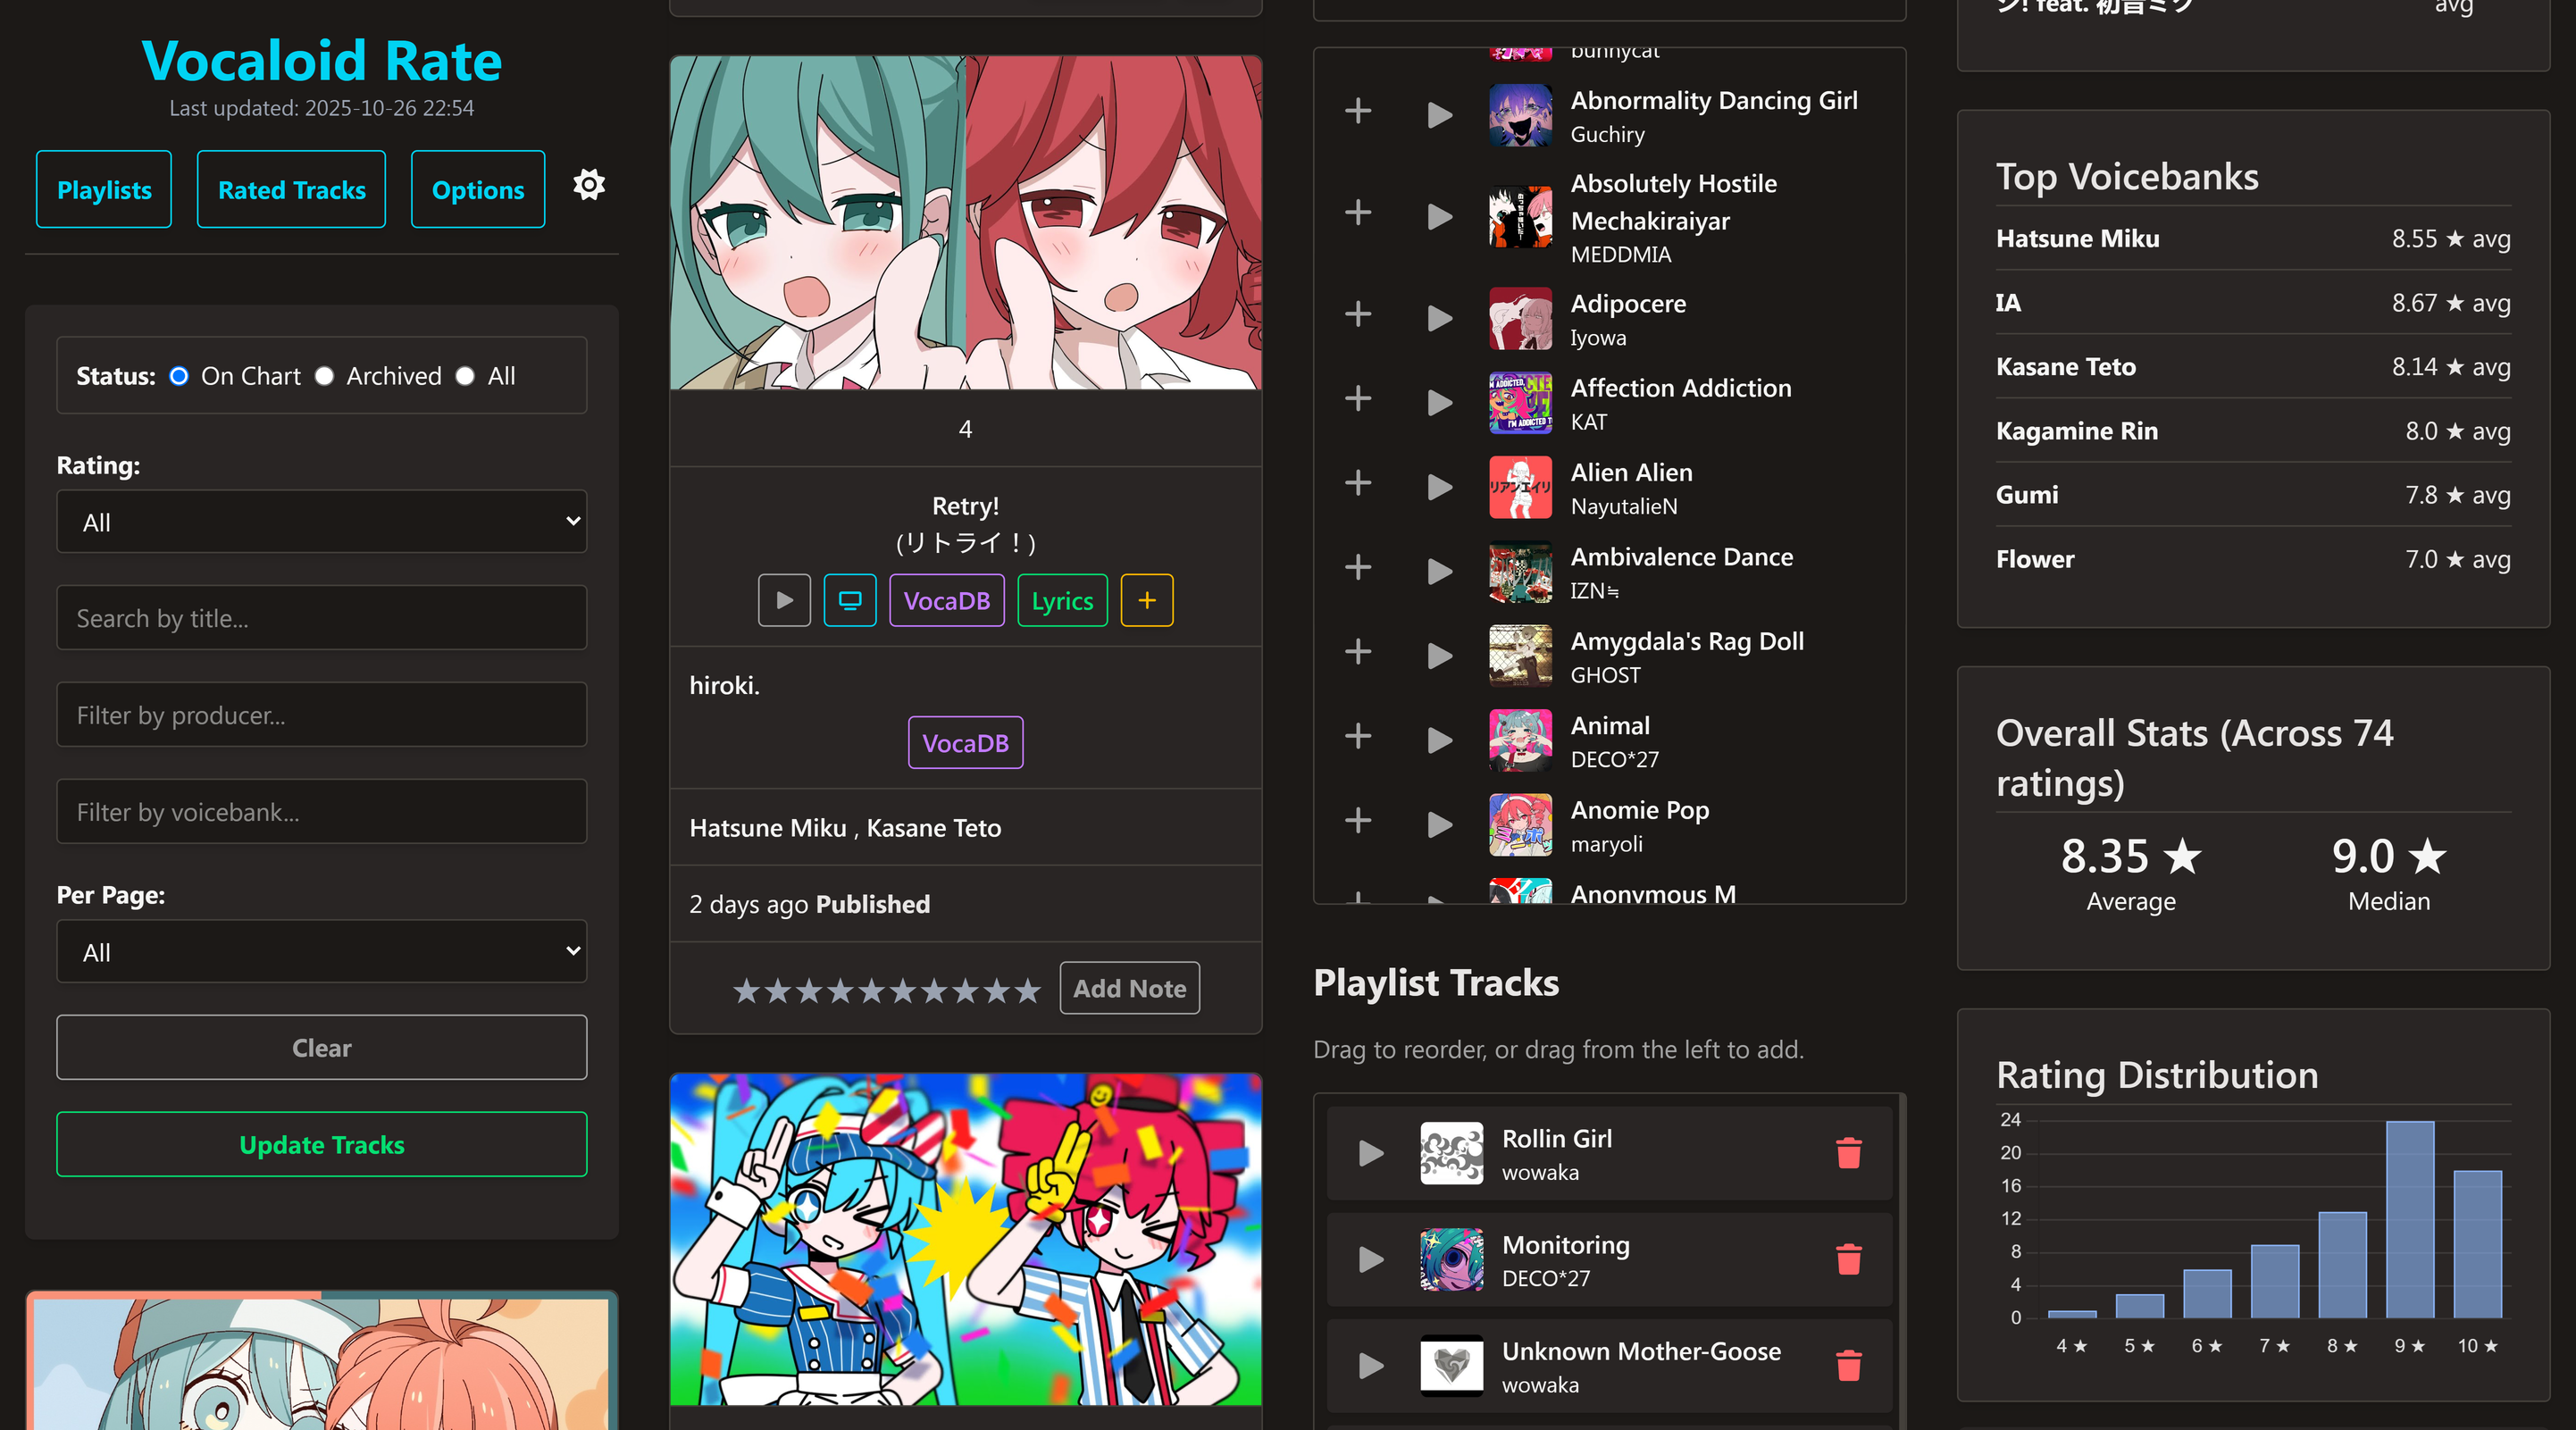Click the Filter by voicebank field
2576x1430 pixels.
click(x=321, y=812)
